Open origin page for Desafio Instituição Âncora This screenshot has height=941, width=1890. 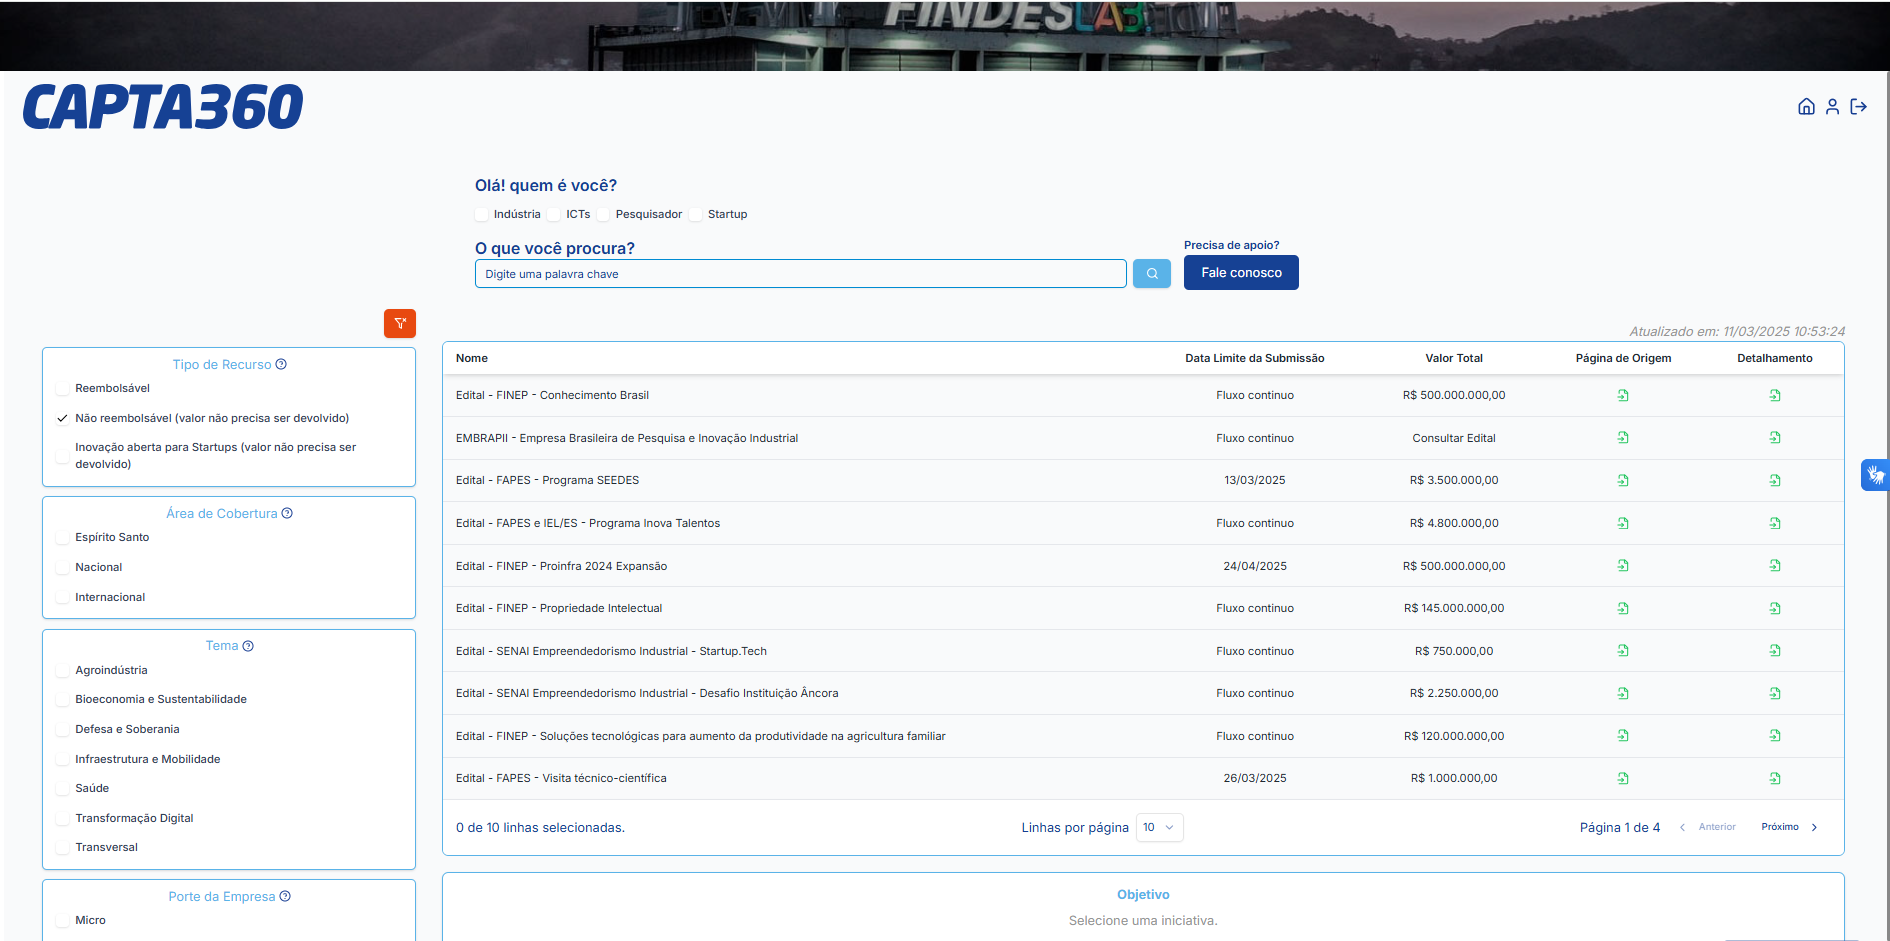click(1623, 694)
